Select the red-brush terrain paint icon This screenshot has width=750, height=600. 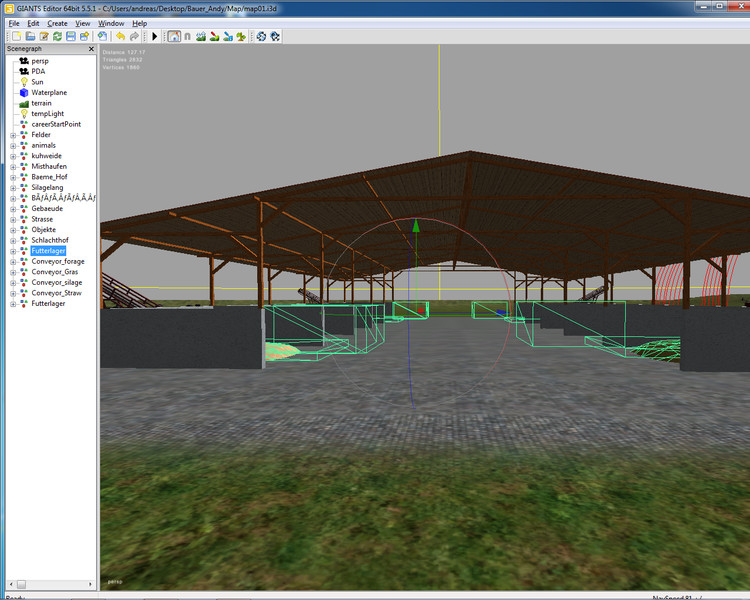coord(214,36)
